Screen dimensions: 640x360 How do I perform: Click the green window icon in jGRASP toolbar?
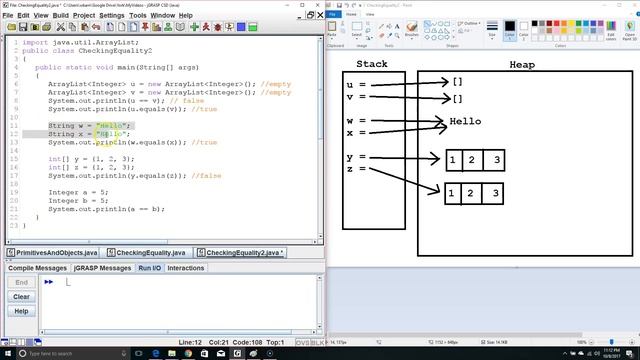(x=253, y=27)
